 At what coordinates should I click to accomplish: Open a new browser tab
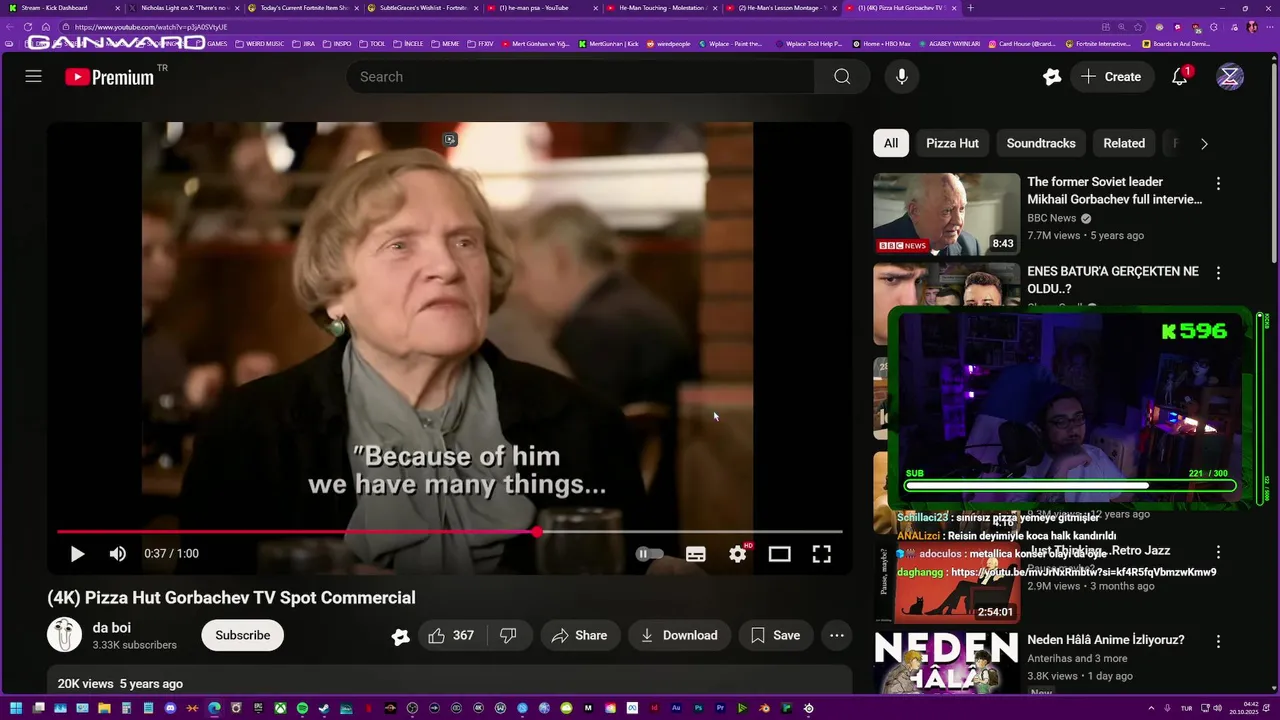[970, 7]
